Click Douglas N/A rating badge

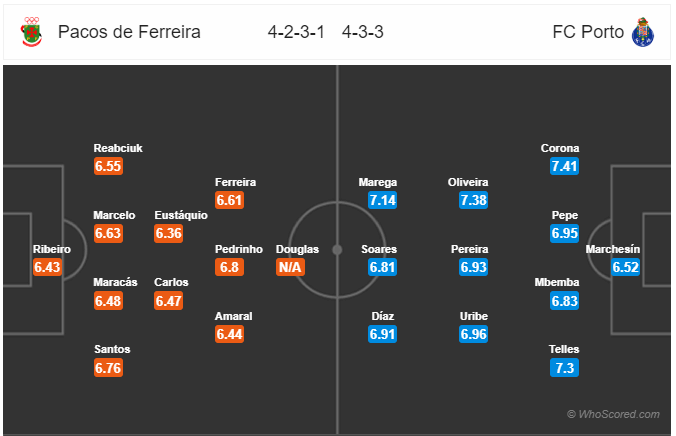pos(290,267)
